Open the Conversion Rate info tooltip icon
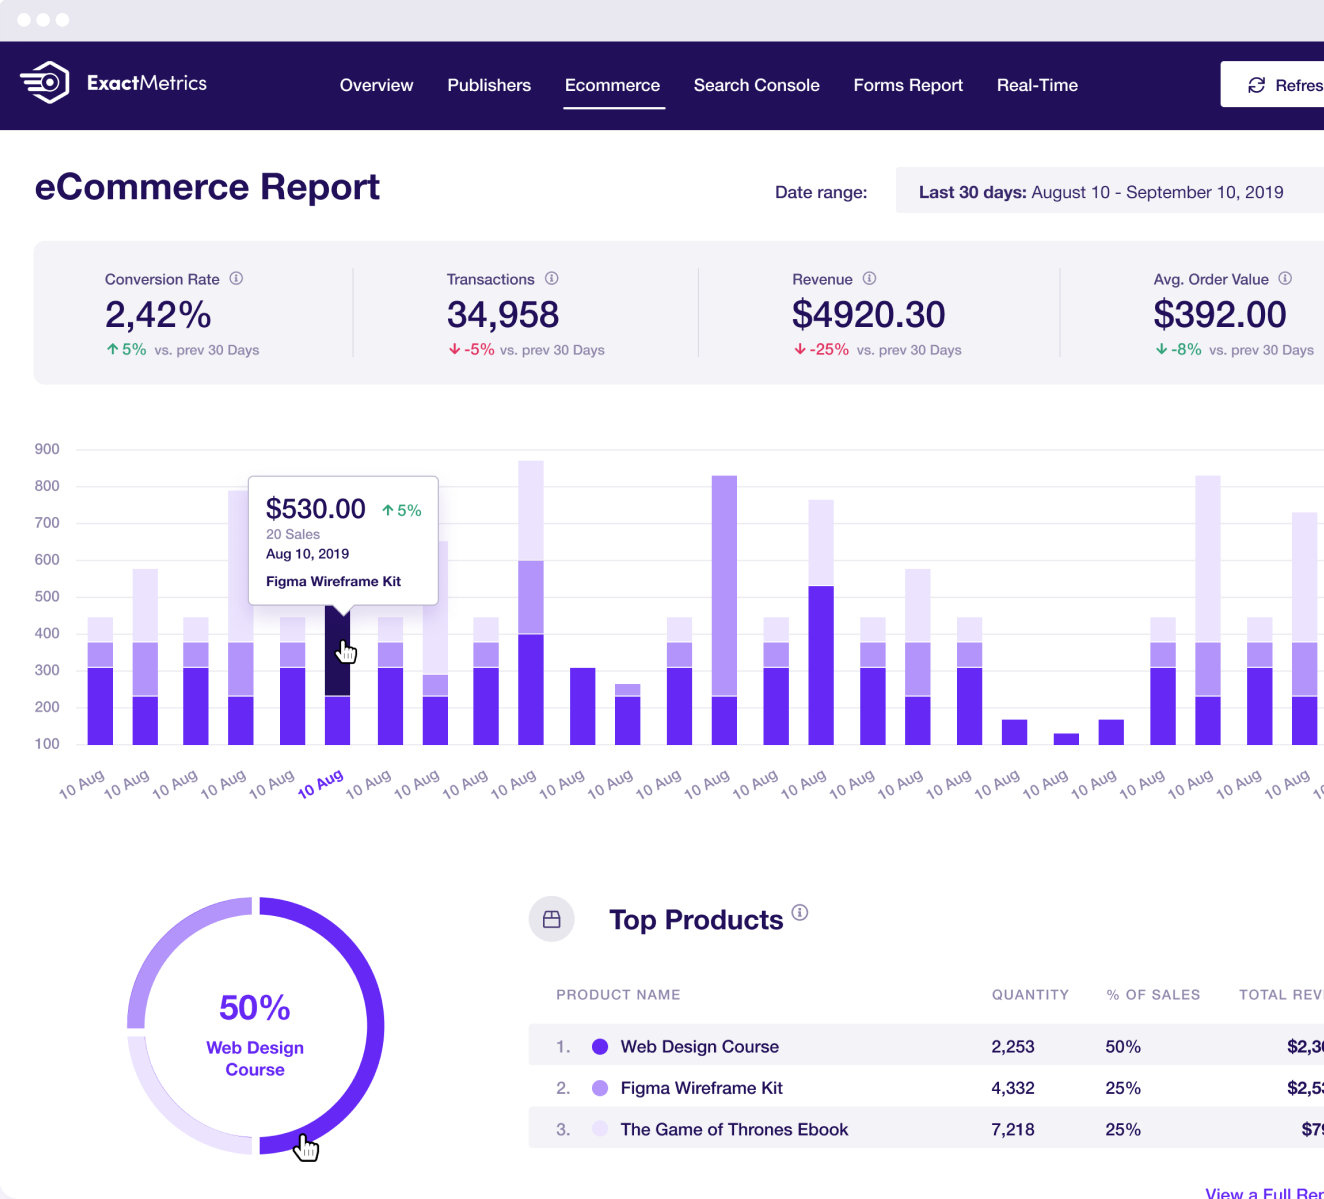 237,279
